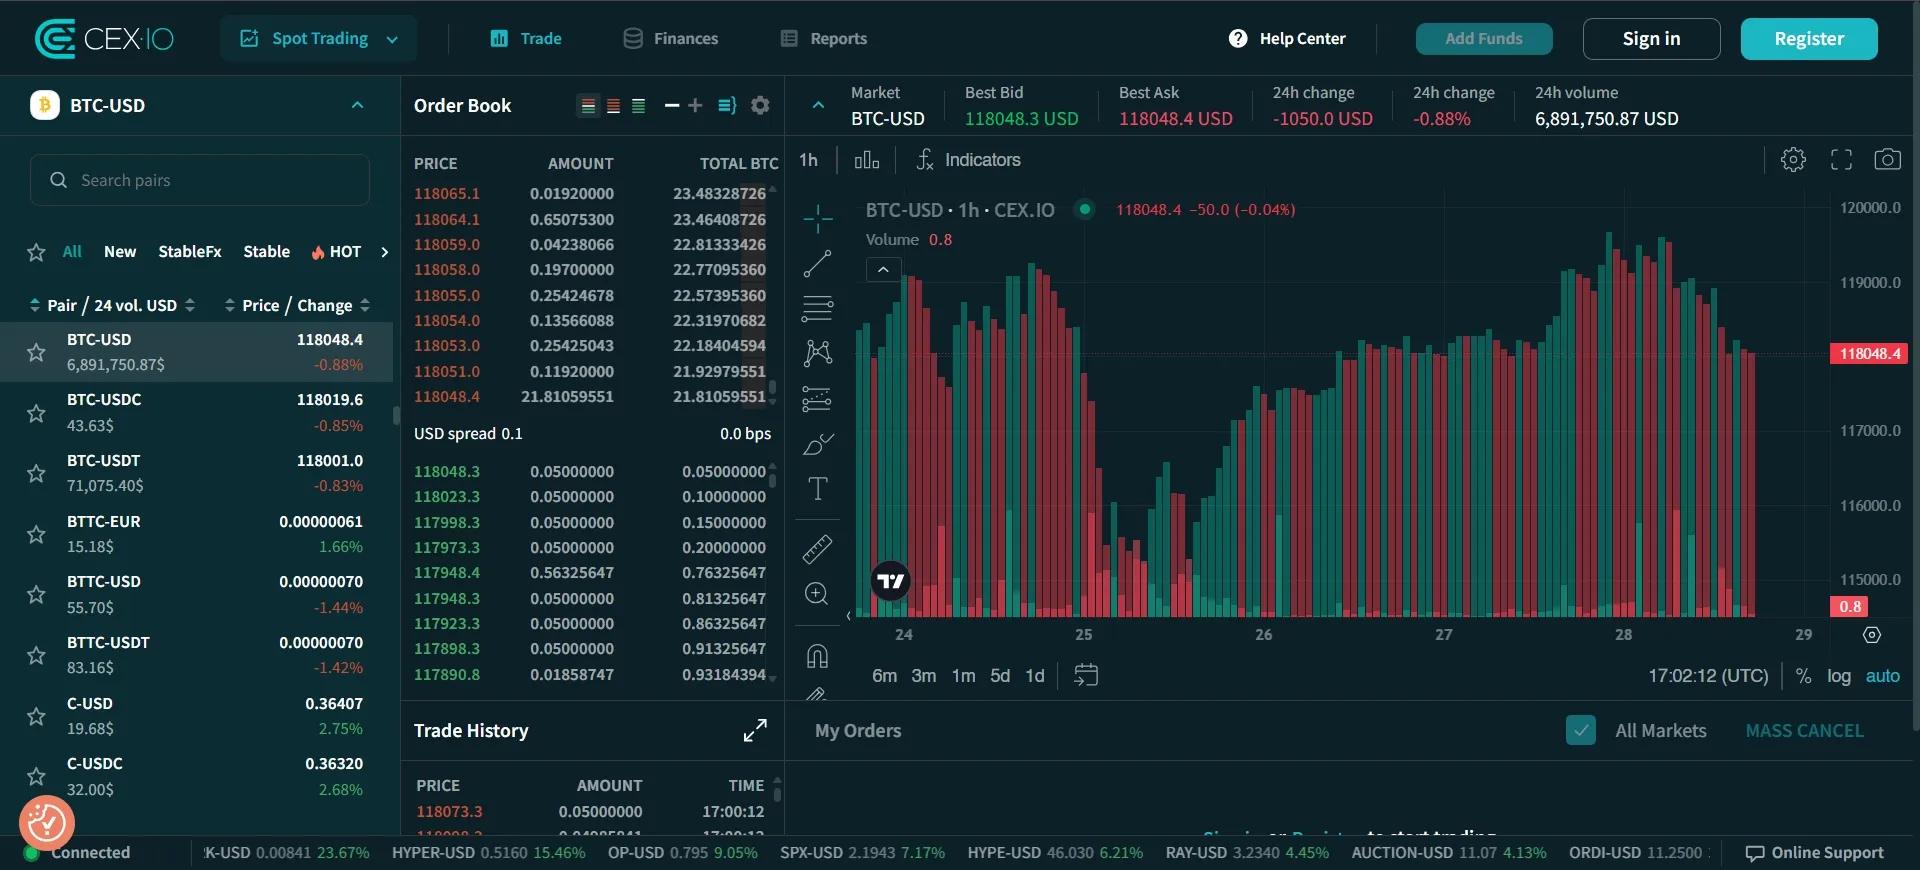
Task: Click MASS CANCEL button
Action: pos(1804,731)
